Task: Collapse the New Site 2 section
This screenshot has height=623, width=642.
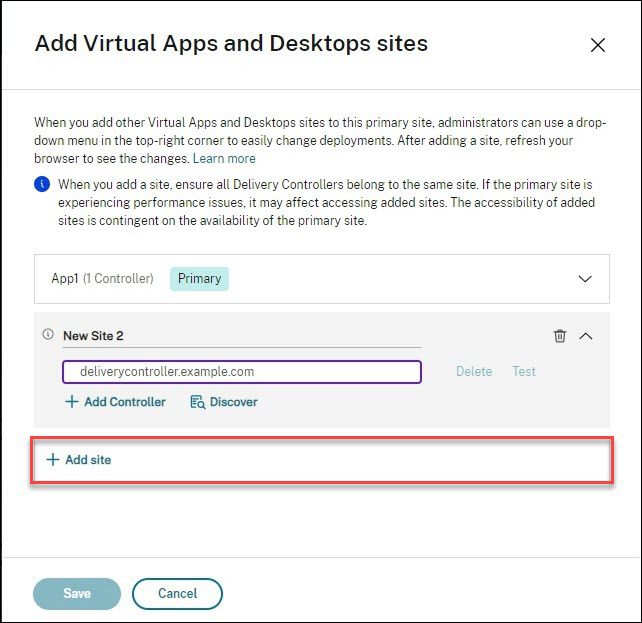Action: point(586,336)
